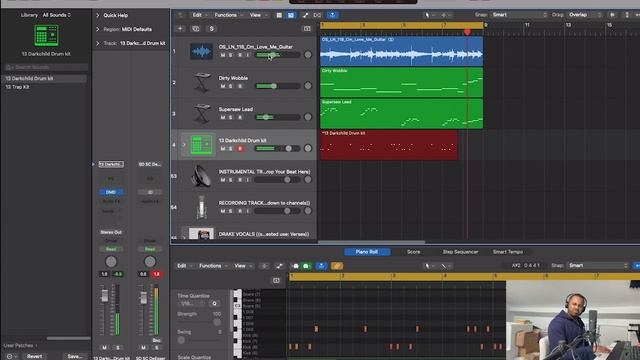Select 13 Trap Kit in the Library list
This screenshot has width=640, height=360.
click(x=18, y=87)
